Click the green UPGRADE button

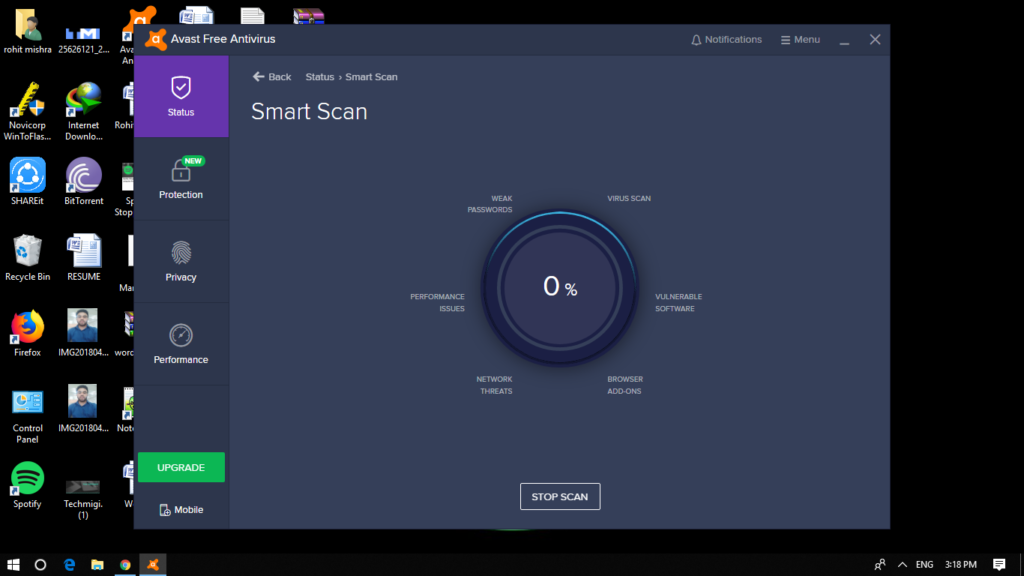coord(181,468)
